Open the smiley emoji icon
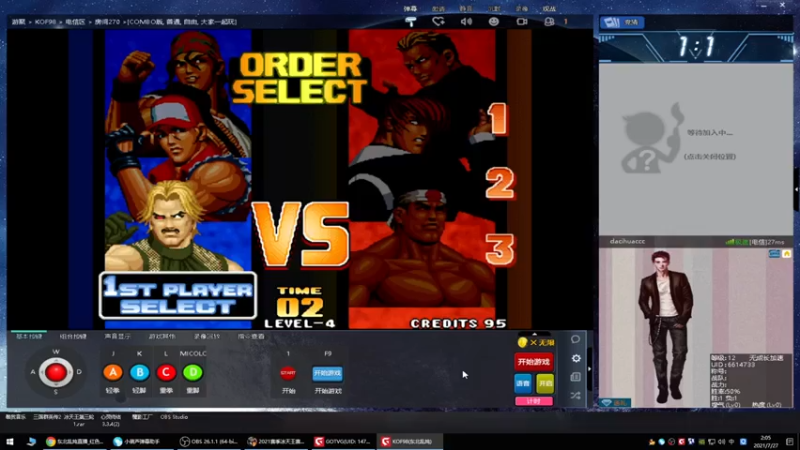 [x=494, y=22]
